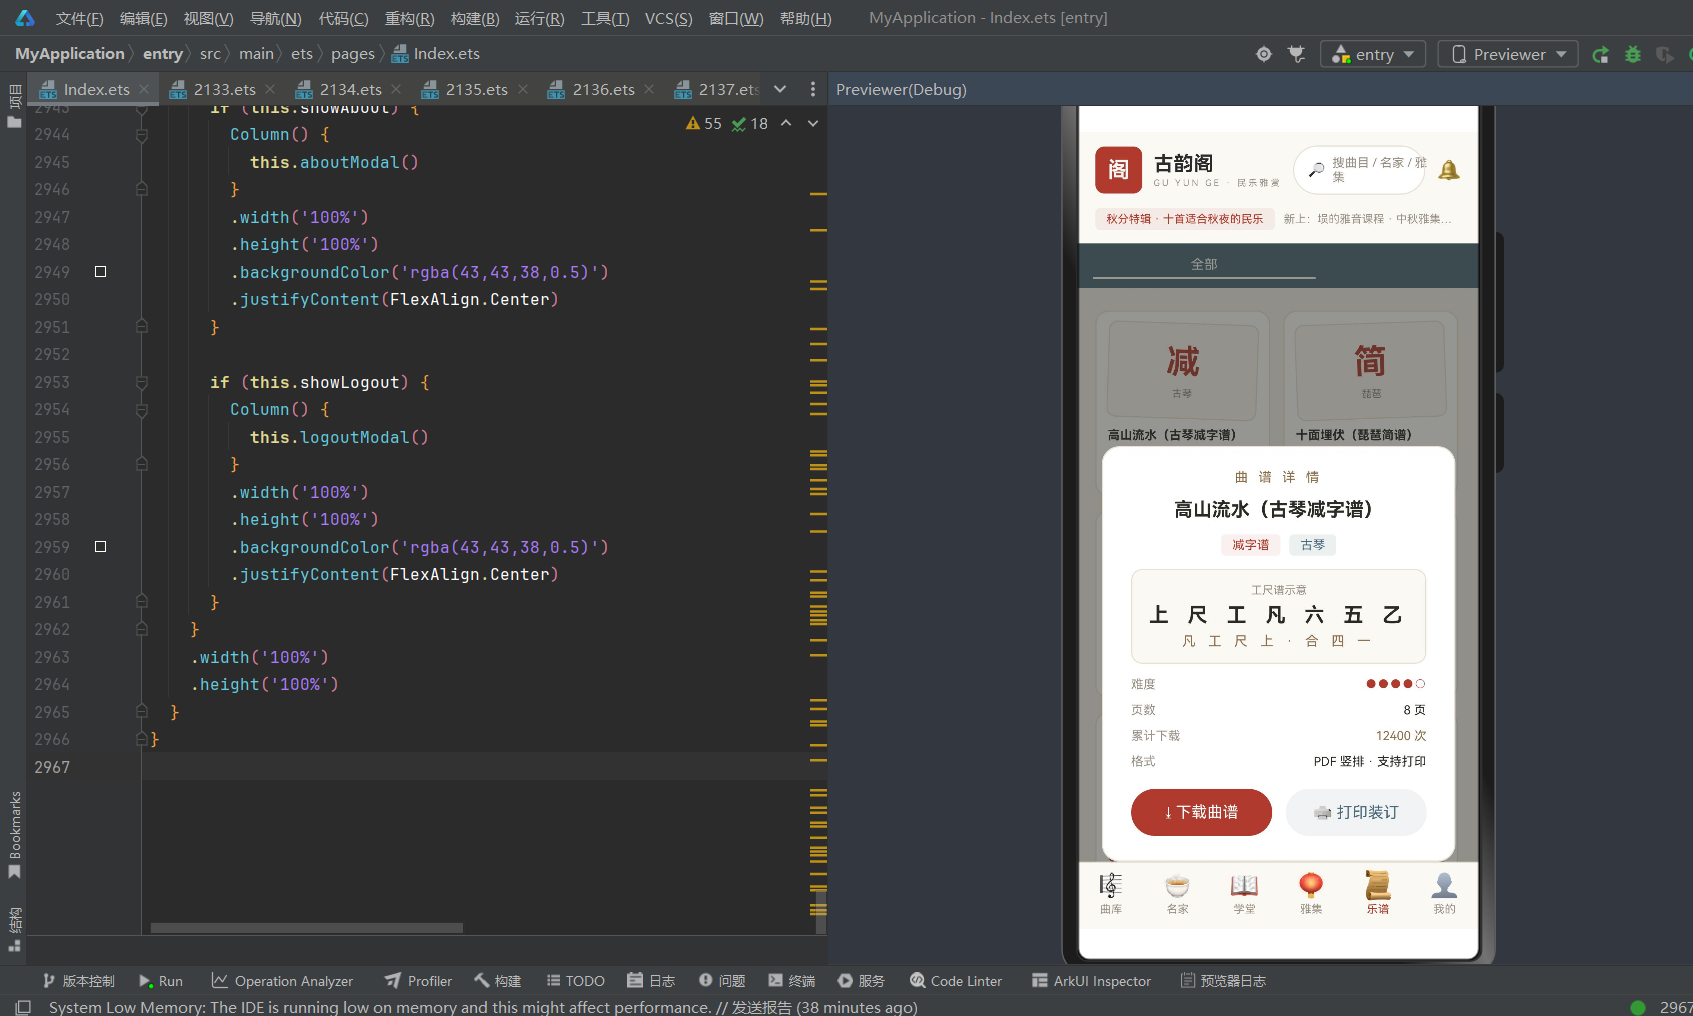Open the 构建 tool window
This screenshot has width=1693, height=1016.
(498, 981)
